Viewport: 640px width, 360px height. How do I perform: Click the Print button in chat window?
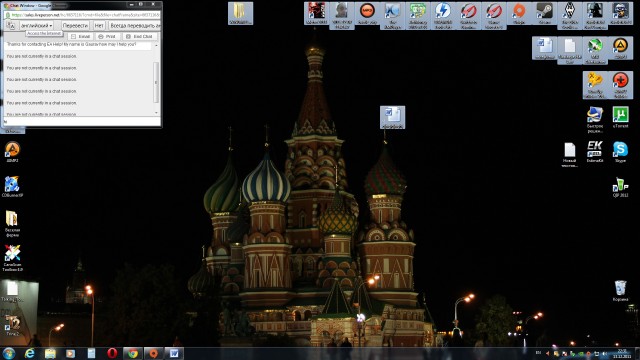click(107, 36)
